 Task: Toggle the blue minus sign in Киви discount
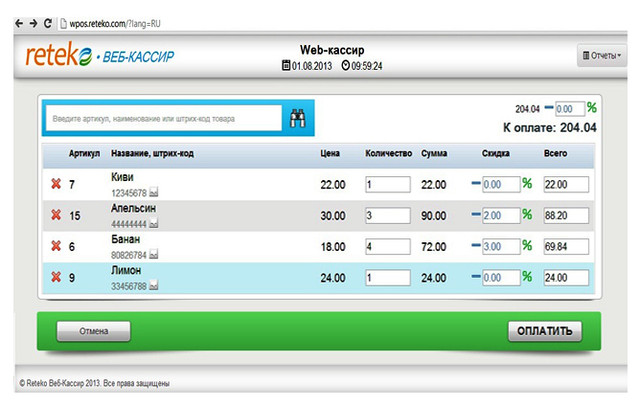click(x=476, y=184)
